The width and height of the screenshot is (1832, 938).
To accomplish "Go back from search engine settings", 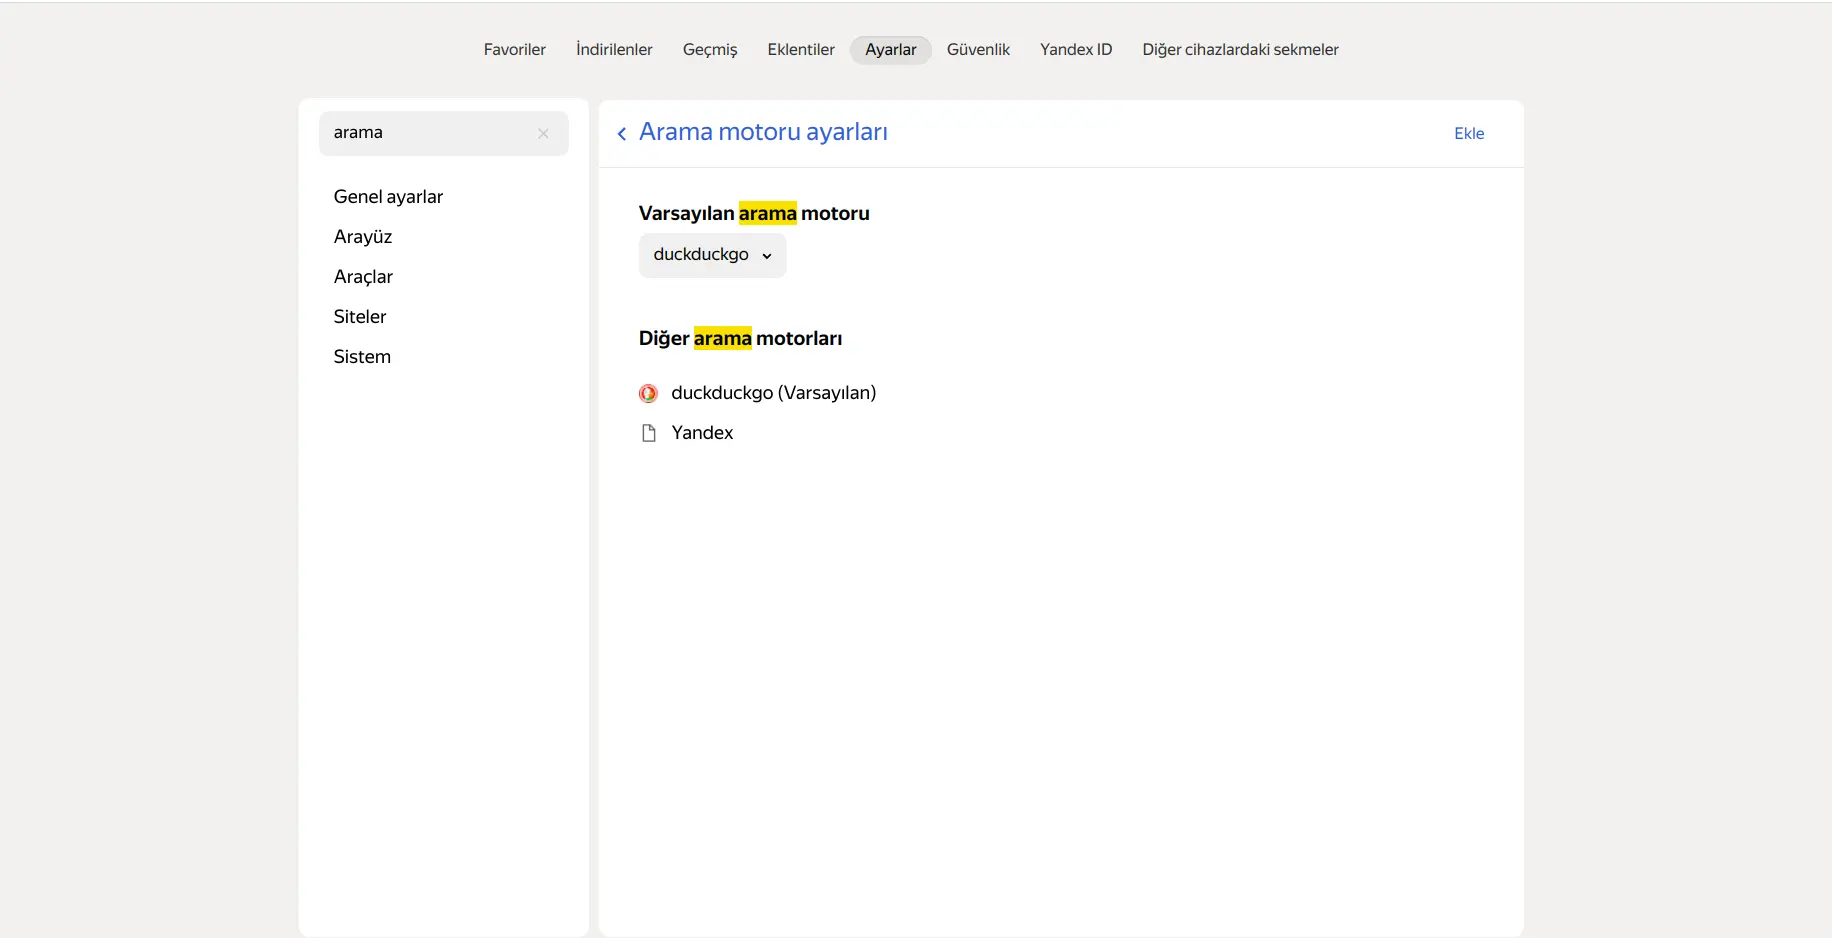I will coord(622,134).
